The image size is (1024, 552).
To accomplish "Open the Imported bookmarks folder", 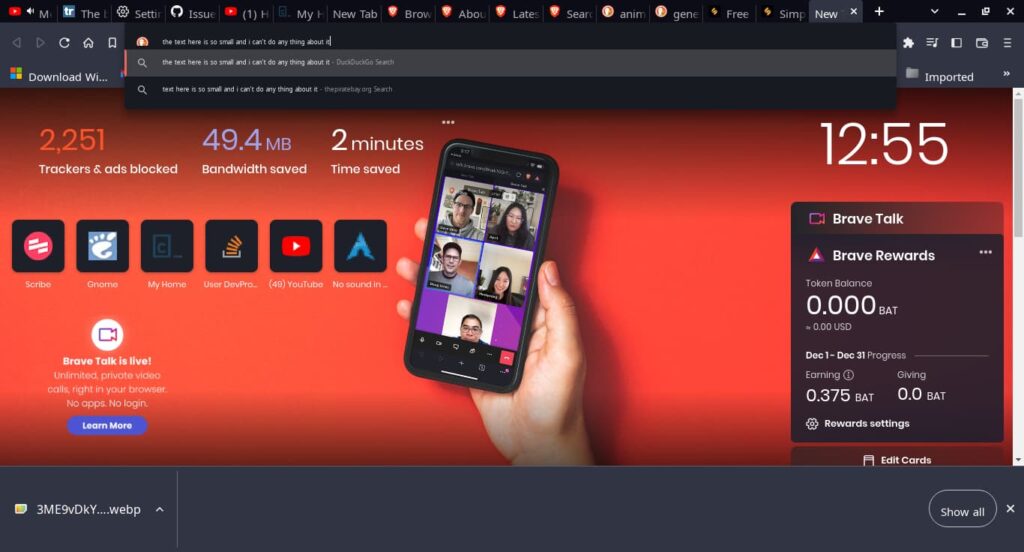I will click(x=940, y=76).
